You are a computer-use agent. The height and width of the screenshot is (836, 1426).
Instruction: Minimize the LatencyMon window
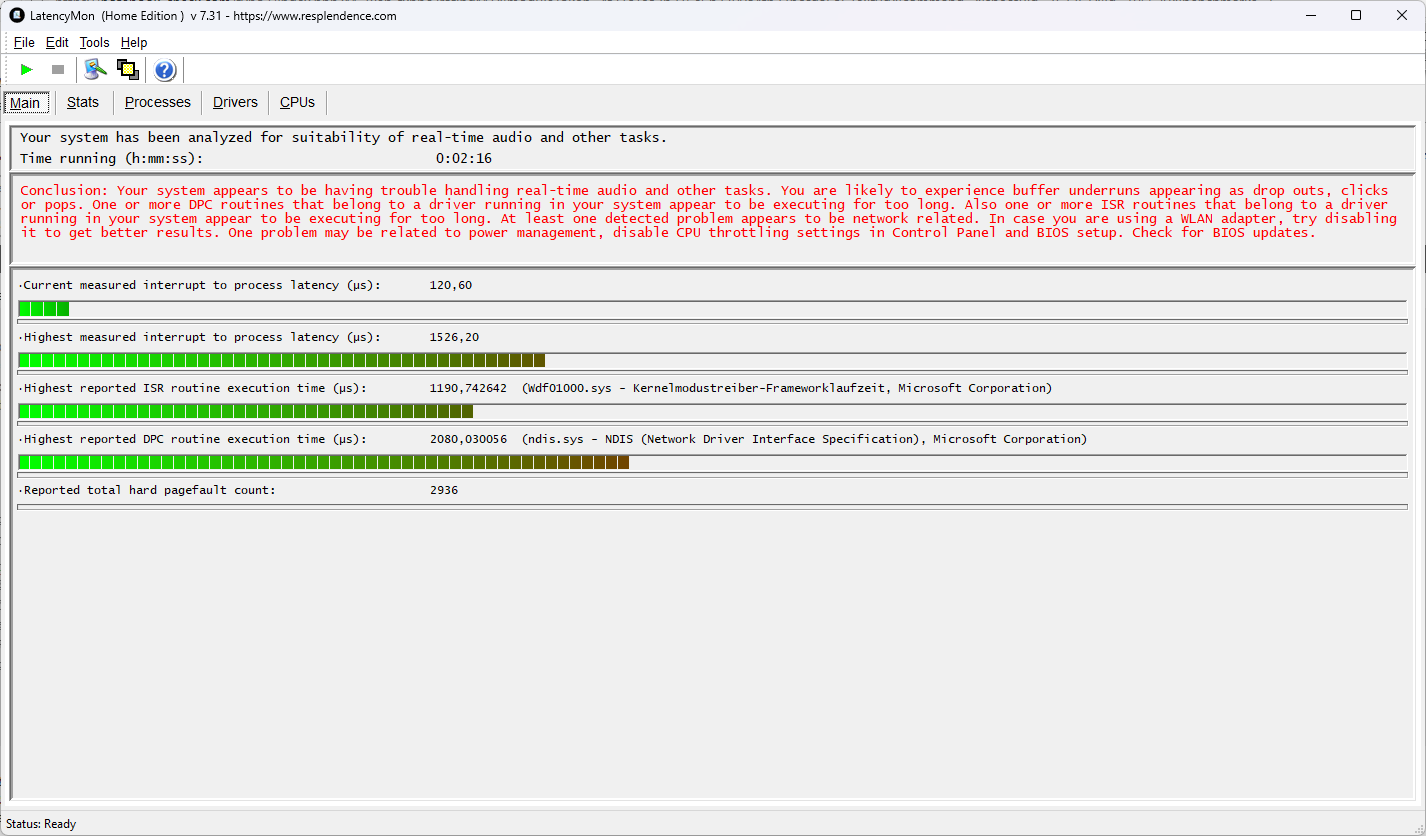[1310, 15]
